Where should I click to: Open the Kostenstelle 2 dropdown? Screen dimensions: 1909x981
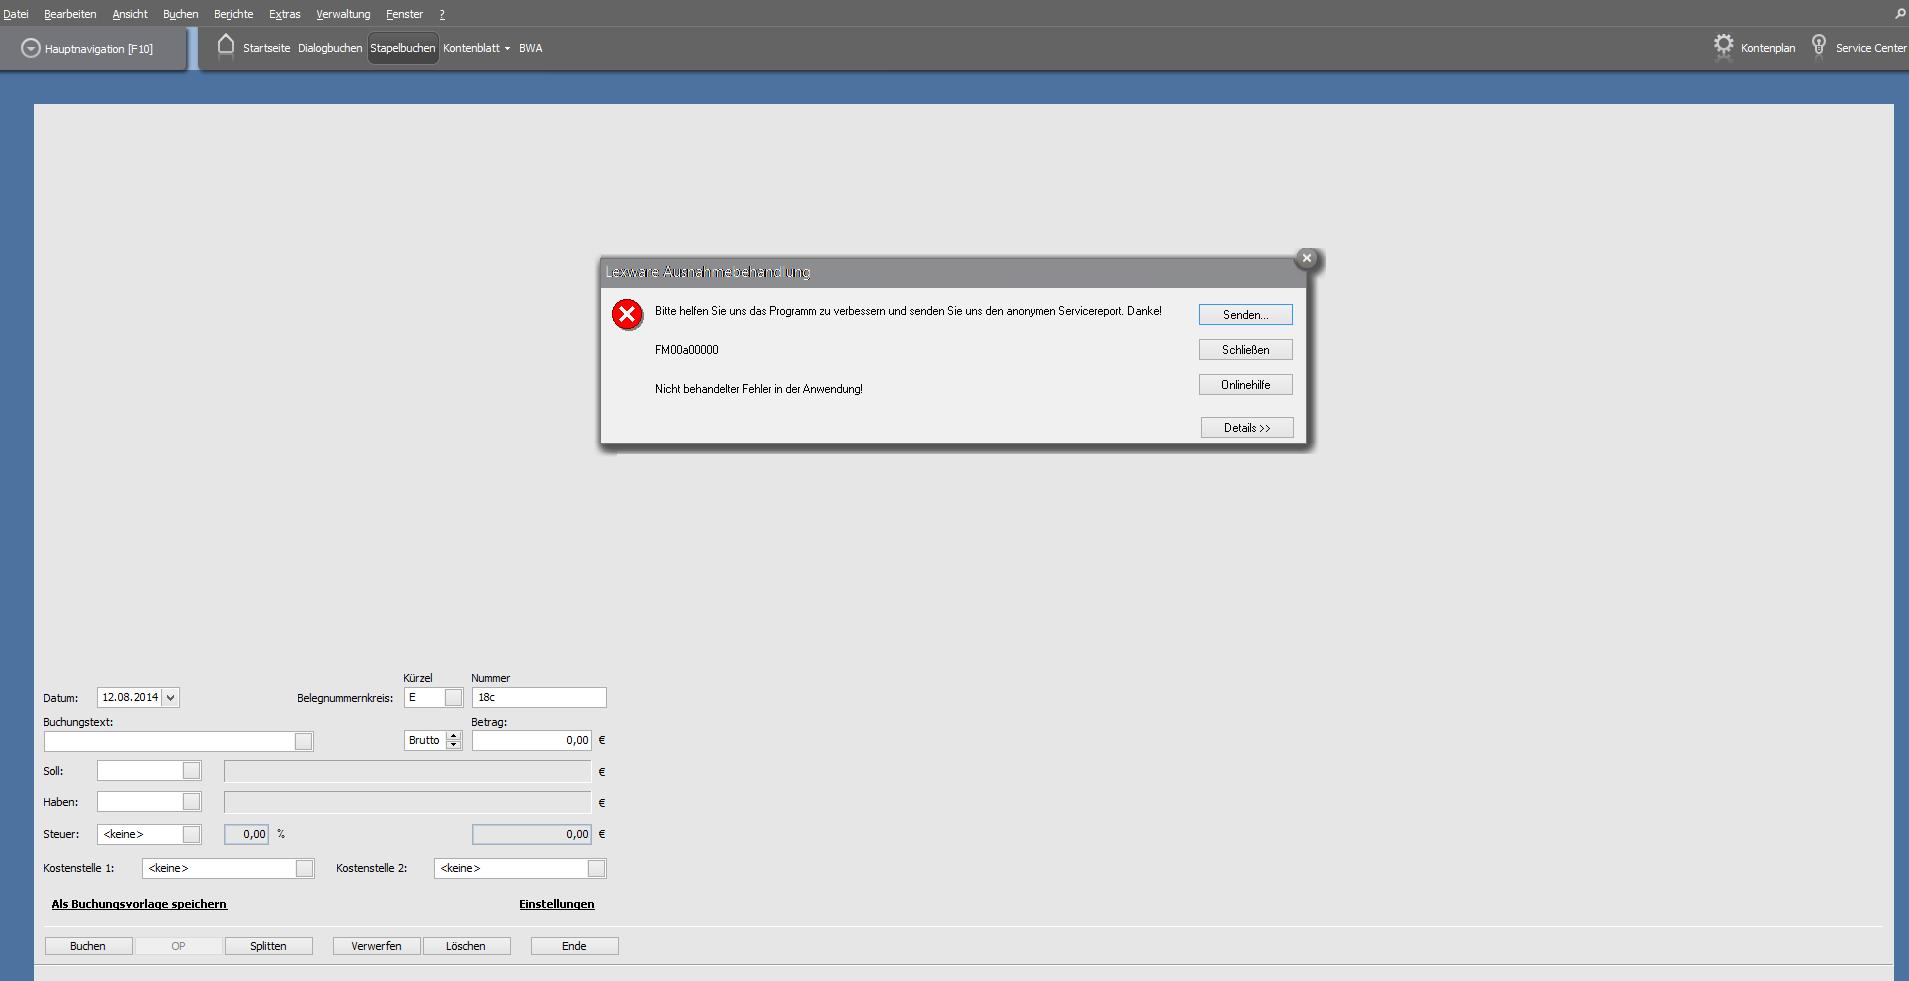pos(597,868)
